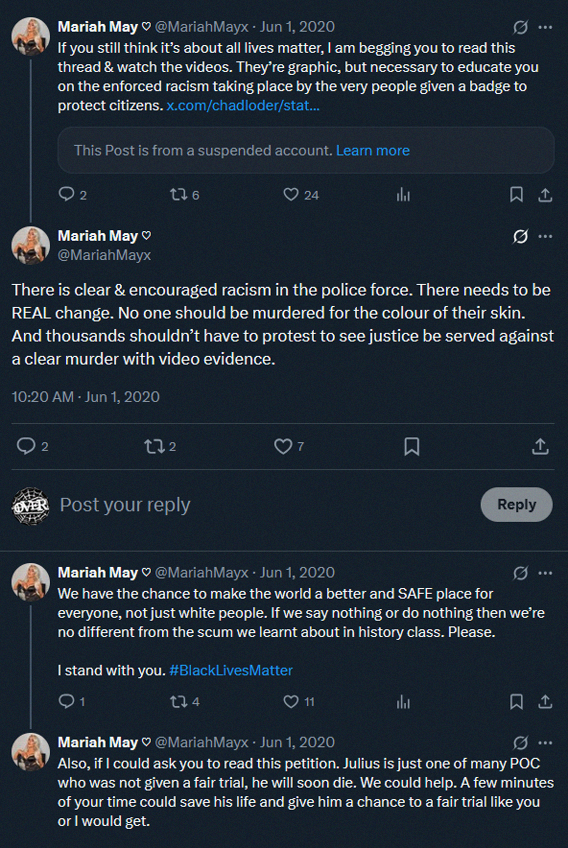Click Learn more about suspended account
The height and width of the screenshot is (848, 568).
coord(373,150)
